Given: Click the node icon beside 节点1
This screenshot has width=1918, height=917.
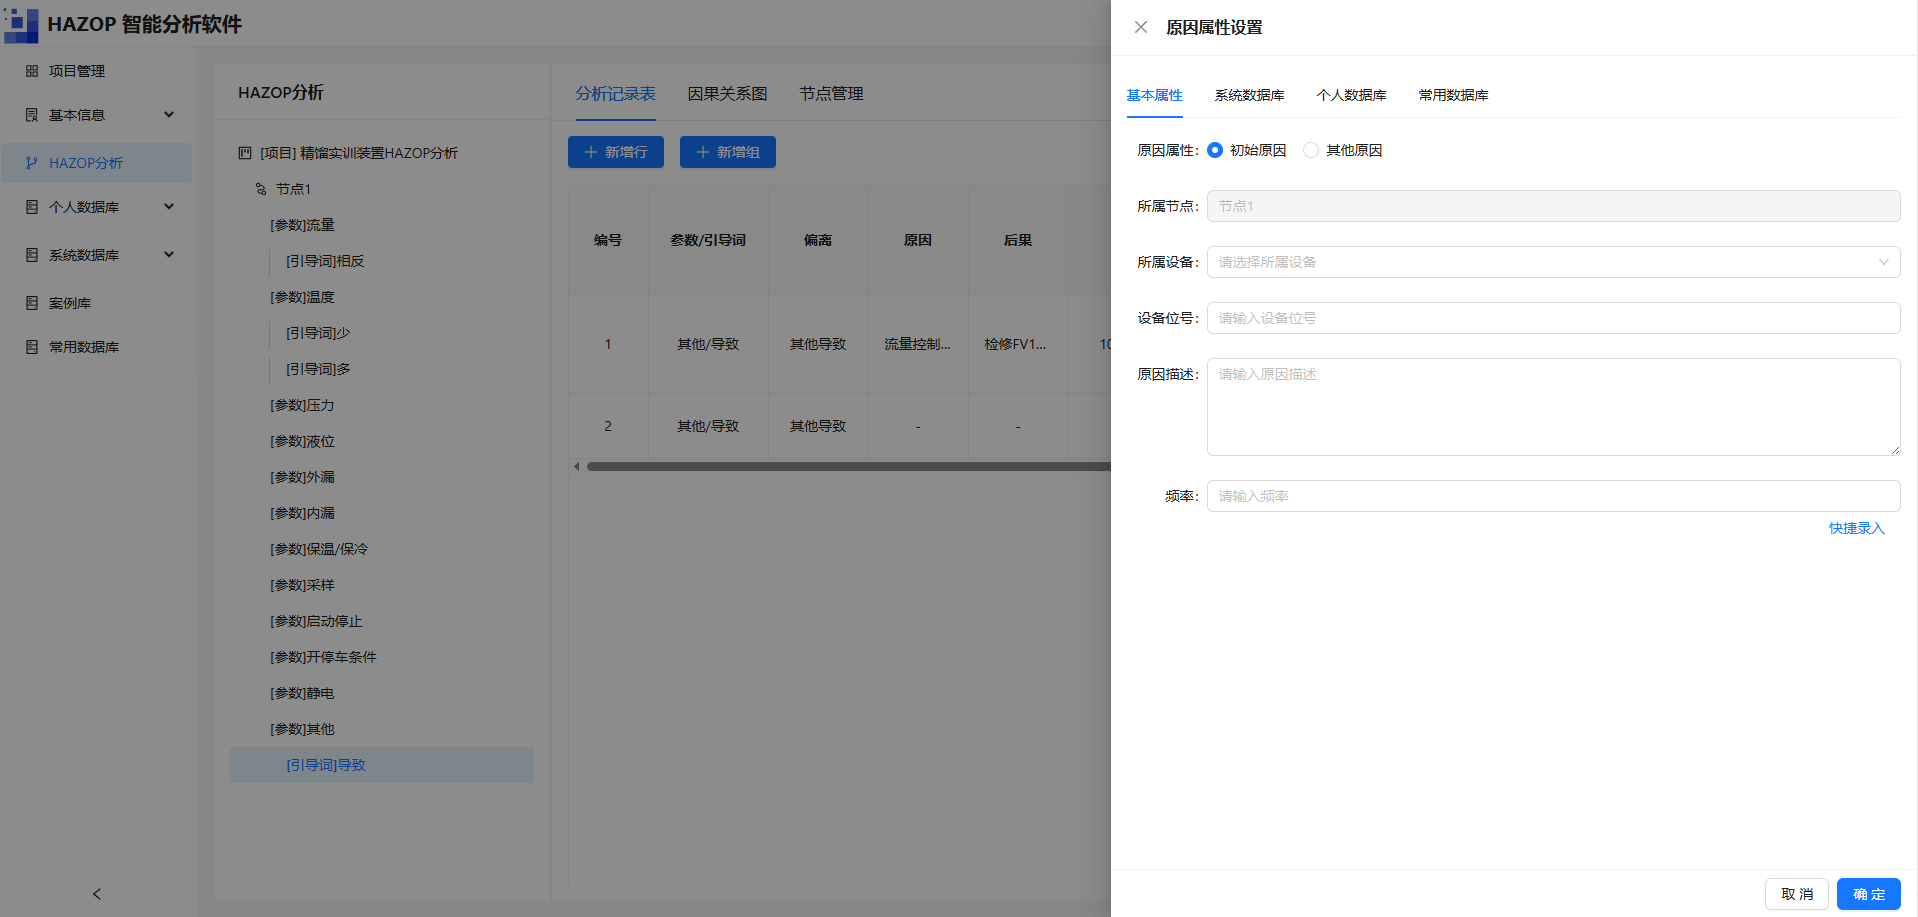Looking at the screenshot, I should coord(261,189).
